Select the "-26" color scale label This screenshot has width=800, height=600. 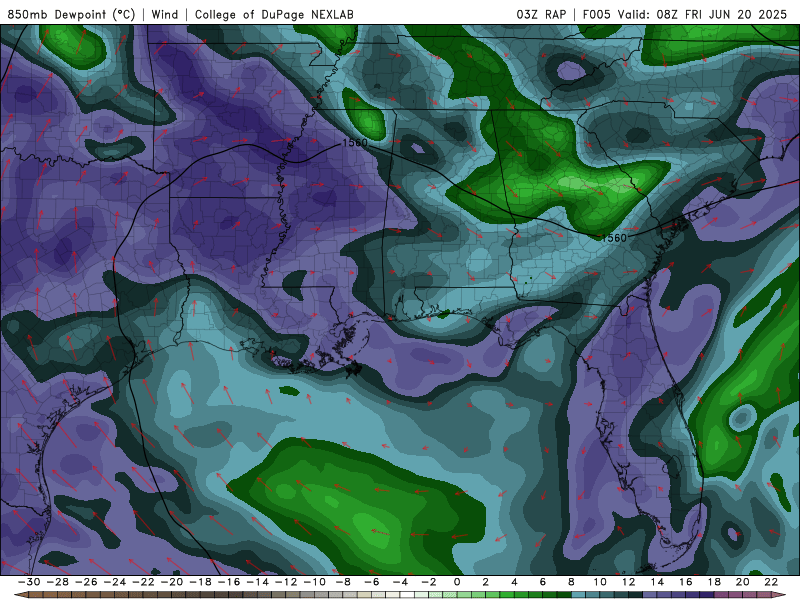pyautogui.click(x=86, y=582)
